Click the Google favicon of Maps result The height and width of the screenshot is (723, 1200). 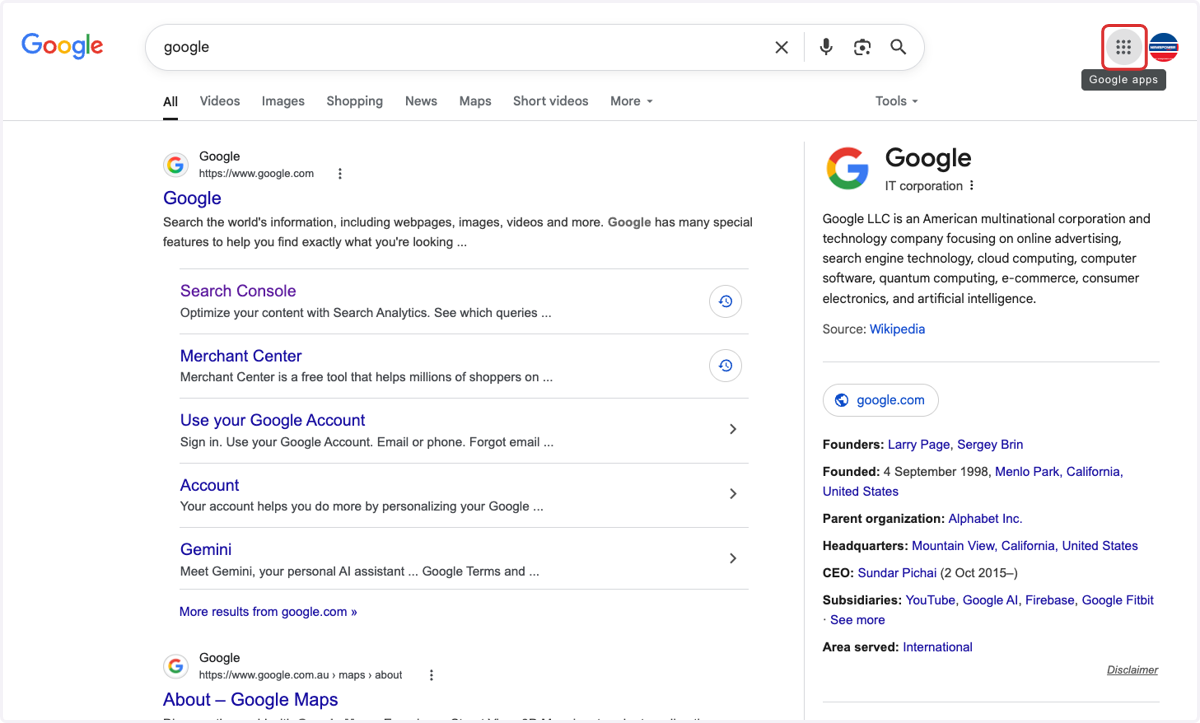click(176, 666)
